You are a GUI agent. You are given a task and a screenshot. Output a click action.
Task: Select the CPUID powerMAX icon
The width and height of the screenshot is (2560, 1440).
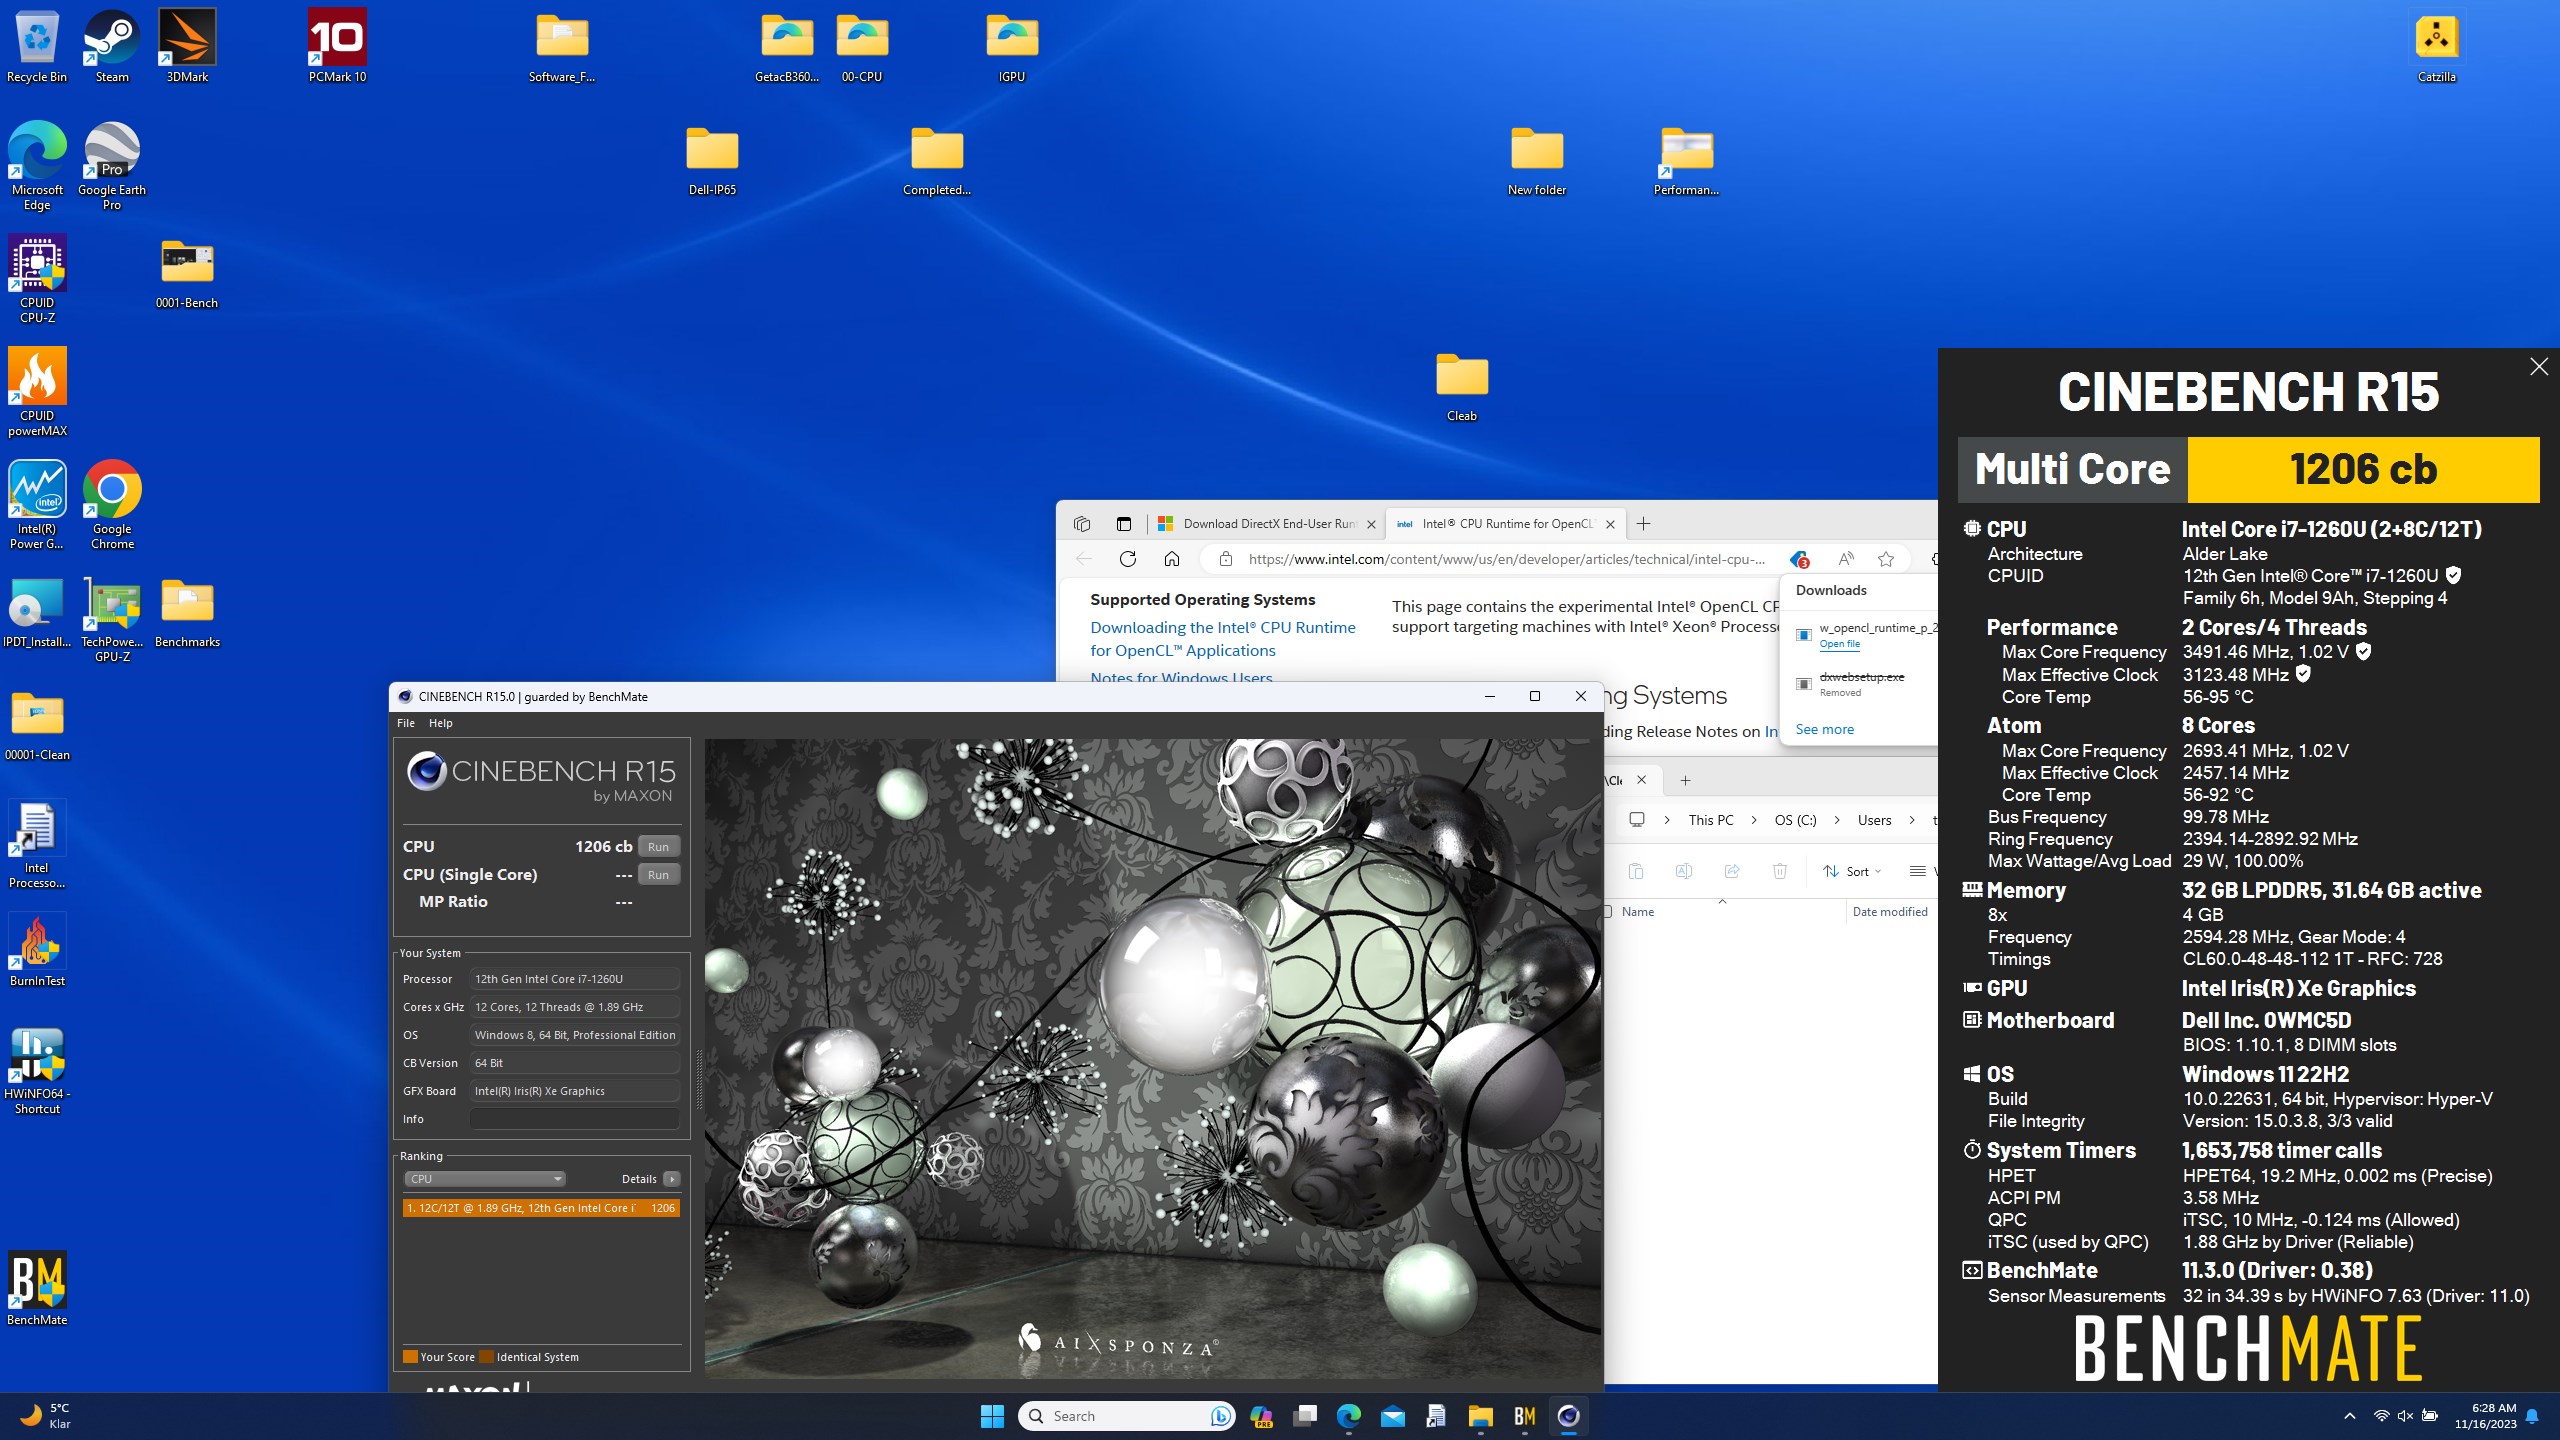coord(37,392)
